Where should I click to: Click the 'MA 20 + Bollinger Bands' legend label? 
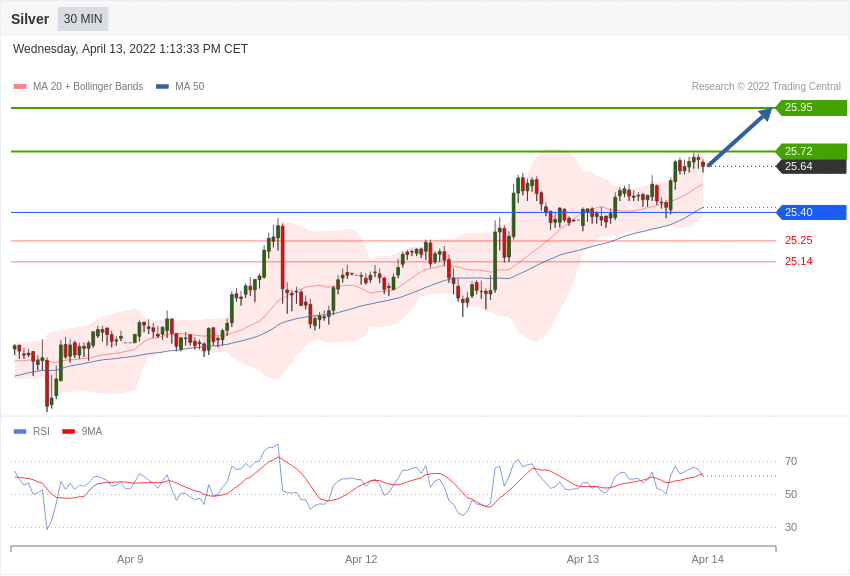[88, 86]
